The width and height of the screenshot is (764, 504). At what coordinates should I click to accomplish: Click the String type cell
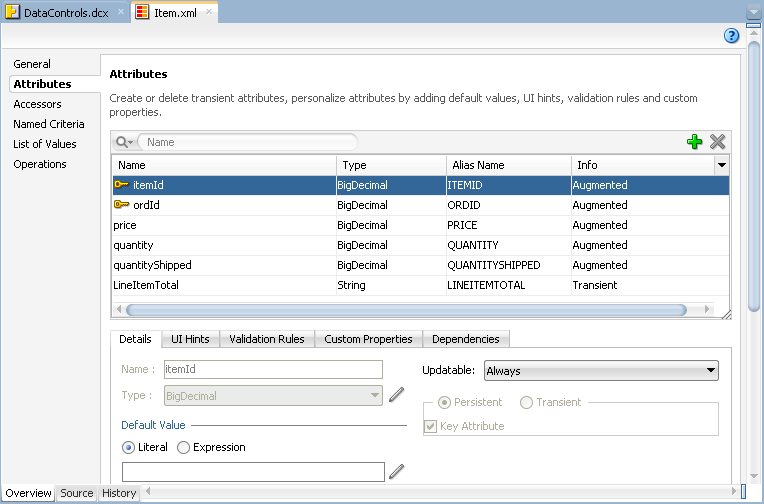click(x=391, y=285)
